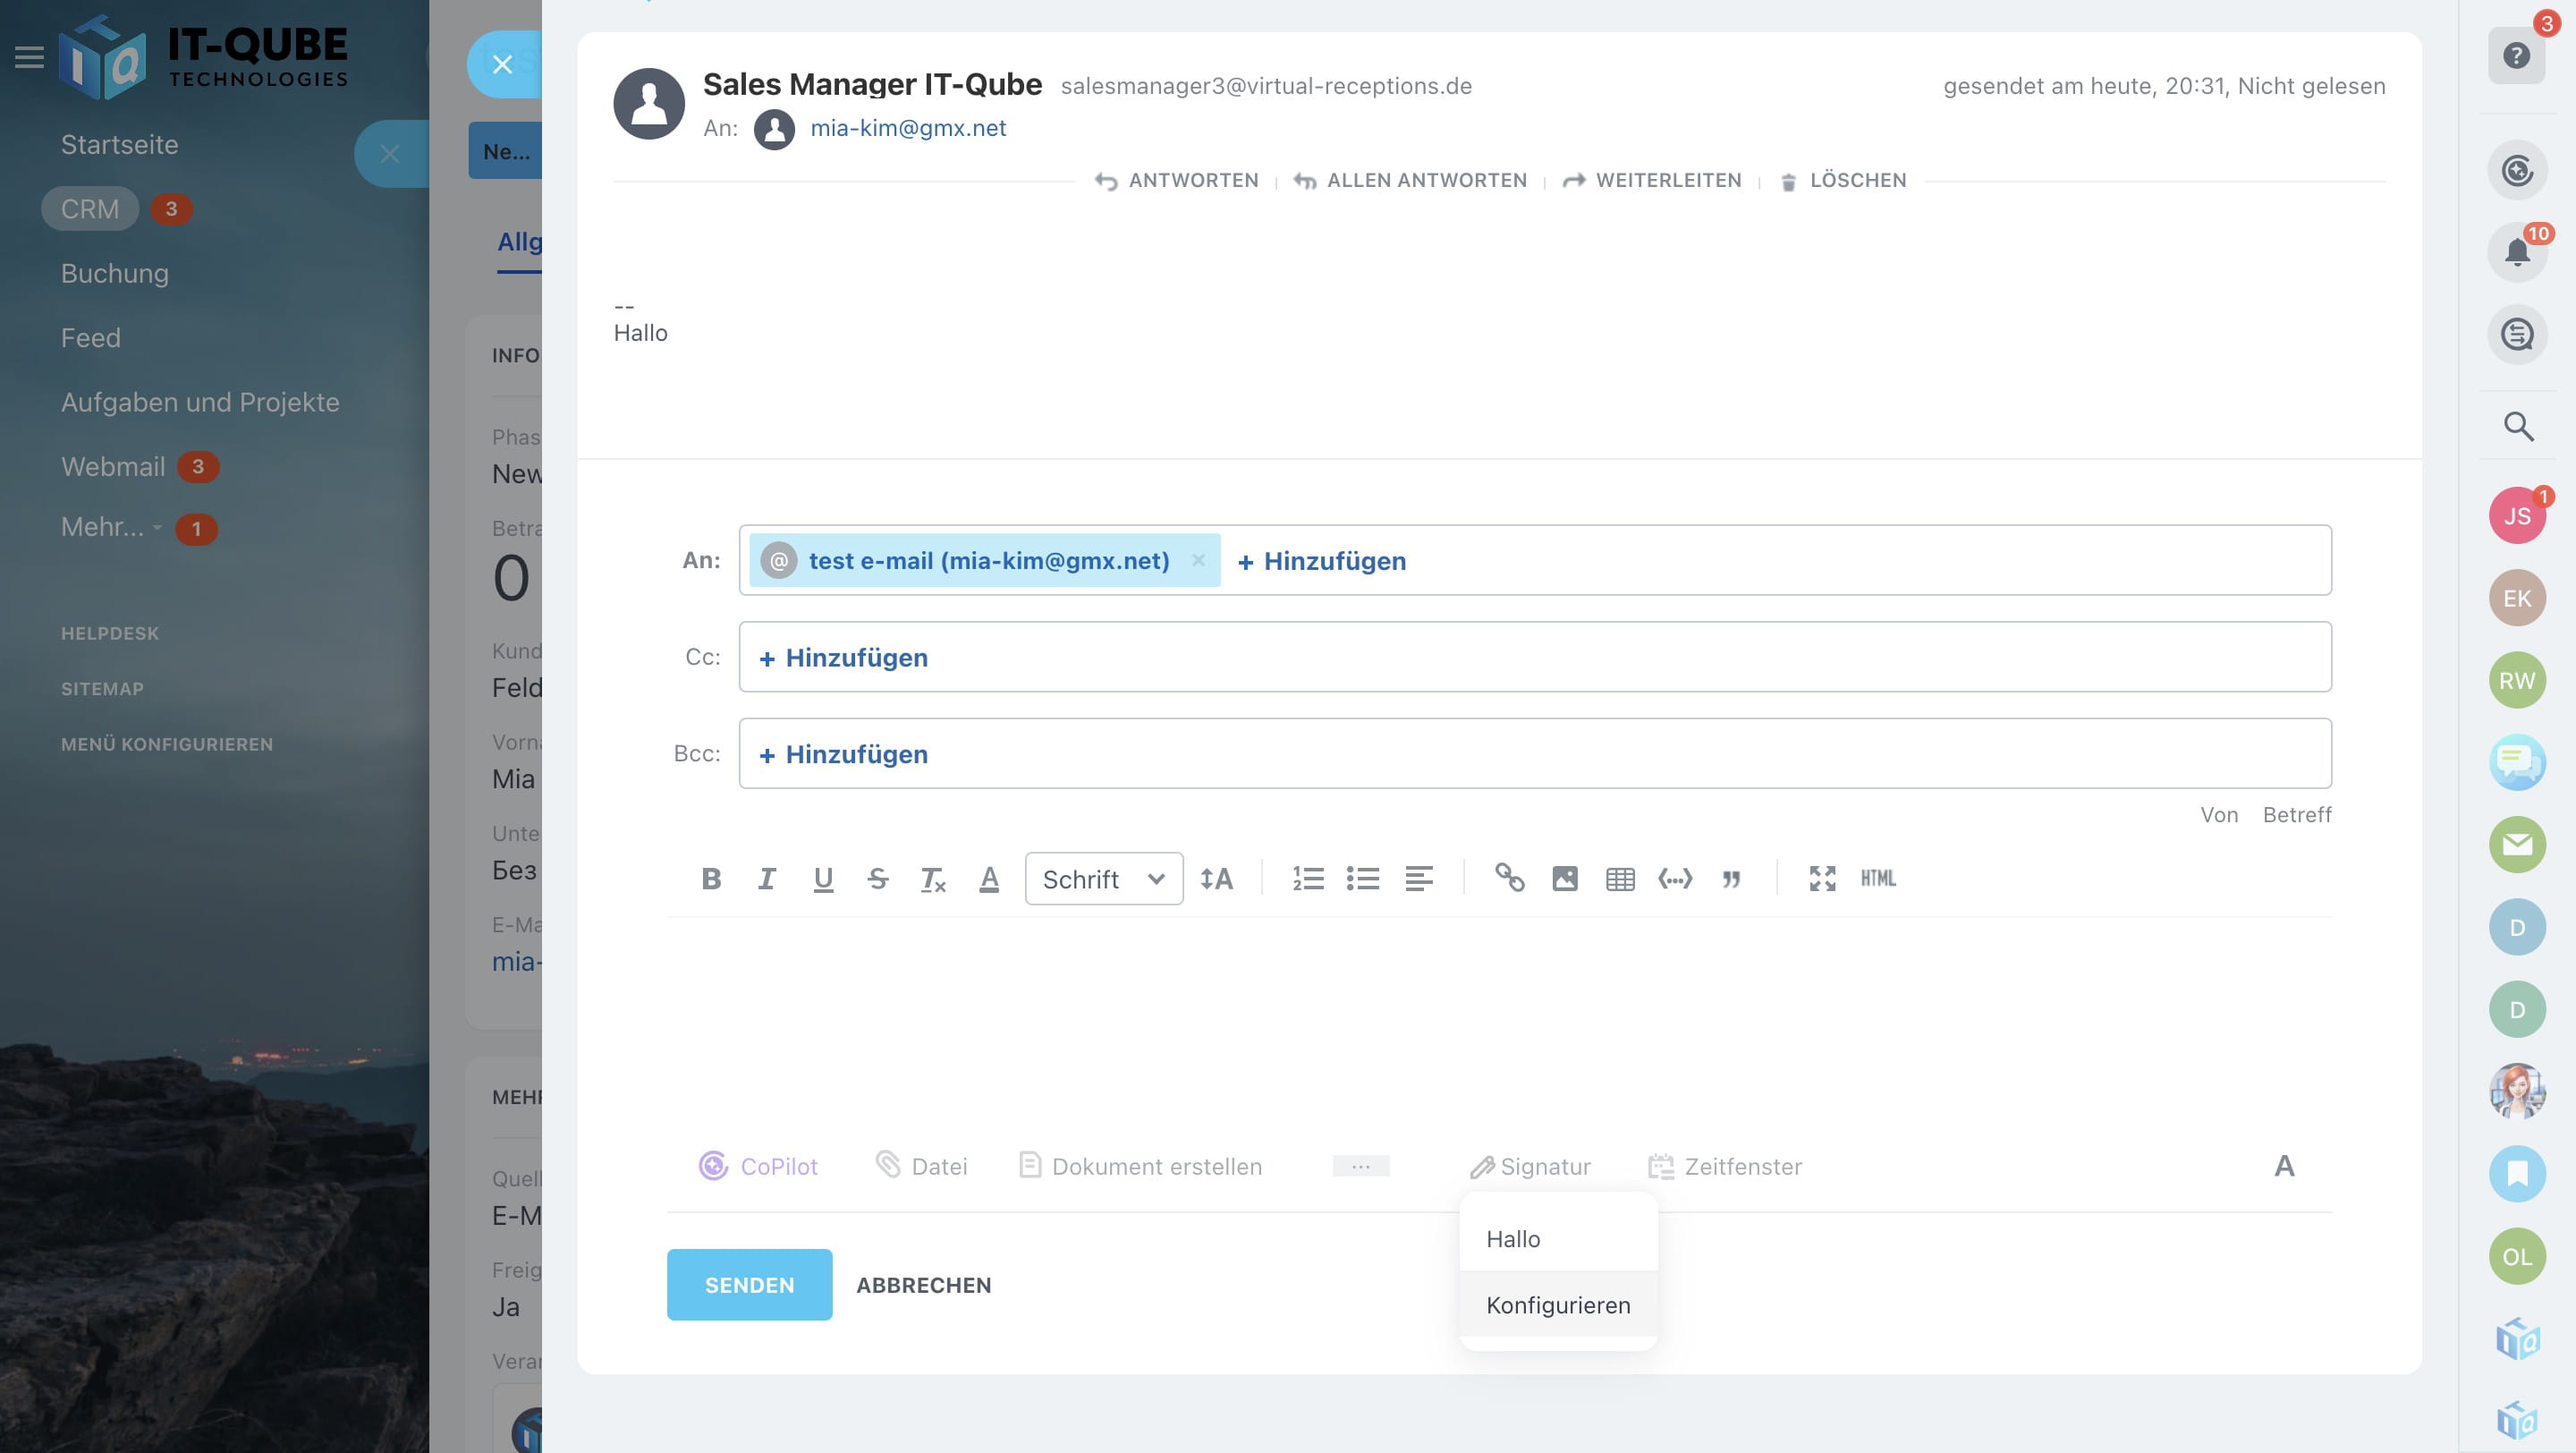This screenshot has height=1453, width=2576.
Task: Apply strikethrough formatting
Action: point(878,879)
